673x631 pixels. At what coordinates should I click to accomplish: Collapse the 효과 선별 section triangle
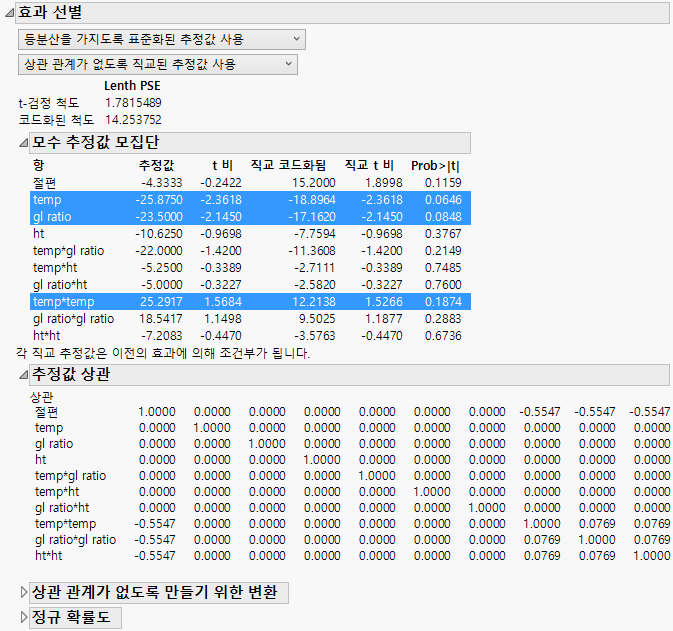pyautogui.click(x=9, y=13)
